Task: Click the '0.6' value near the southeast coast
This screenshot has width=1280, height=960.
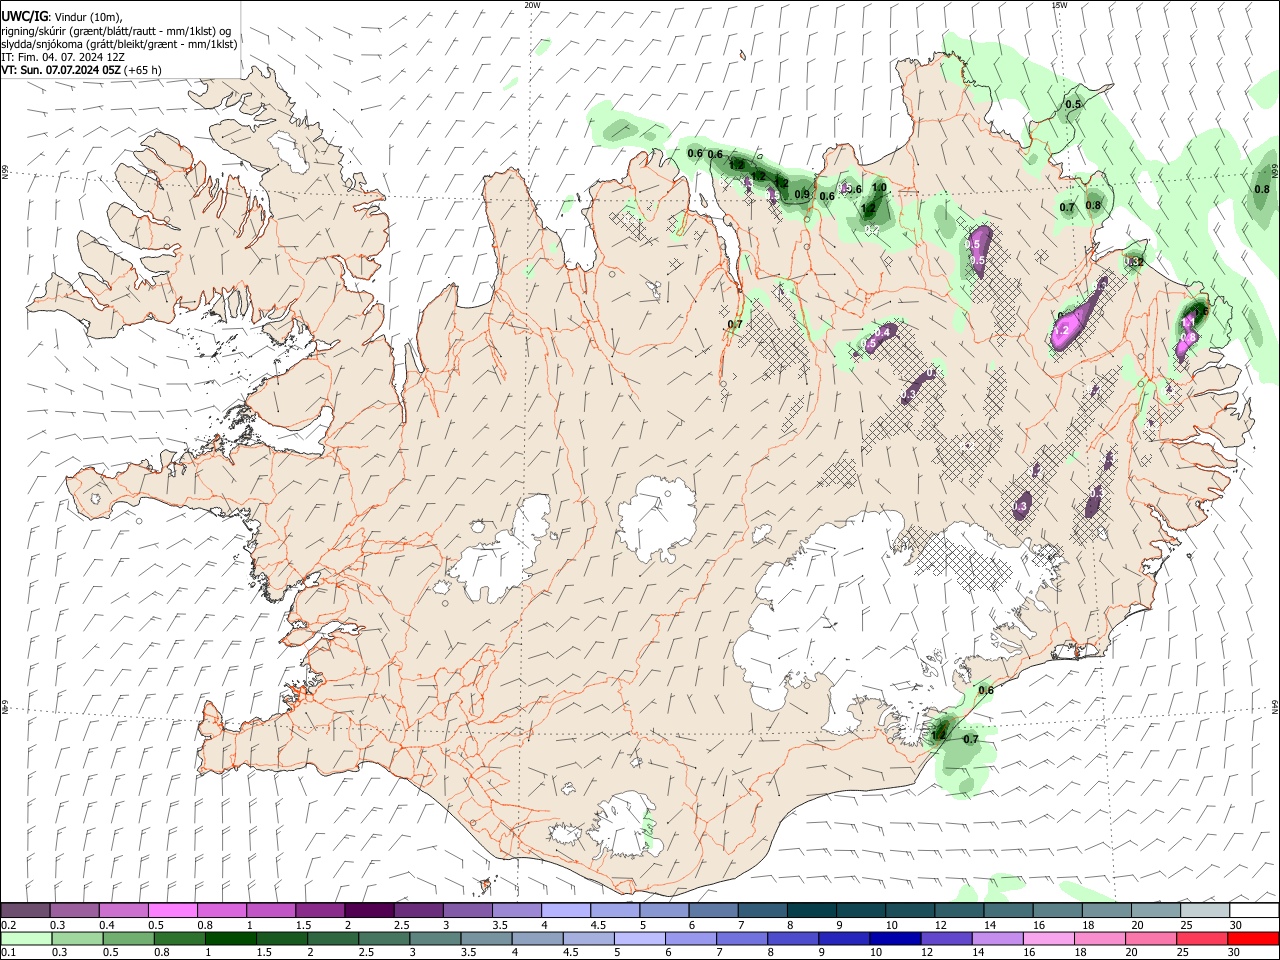Action: pyautogui.click(x=986, y=690)
